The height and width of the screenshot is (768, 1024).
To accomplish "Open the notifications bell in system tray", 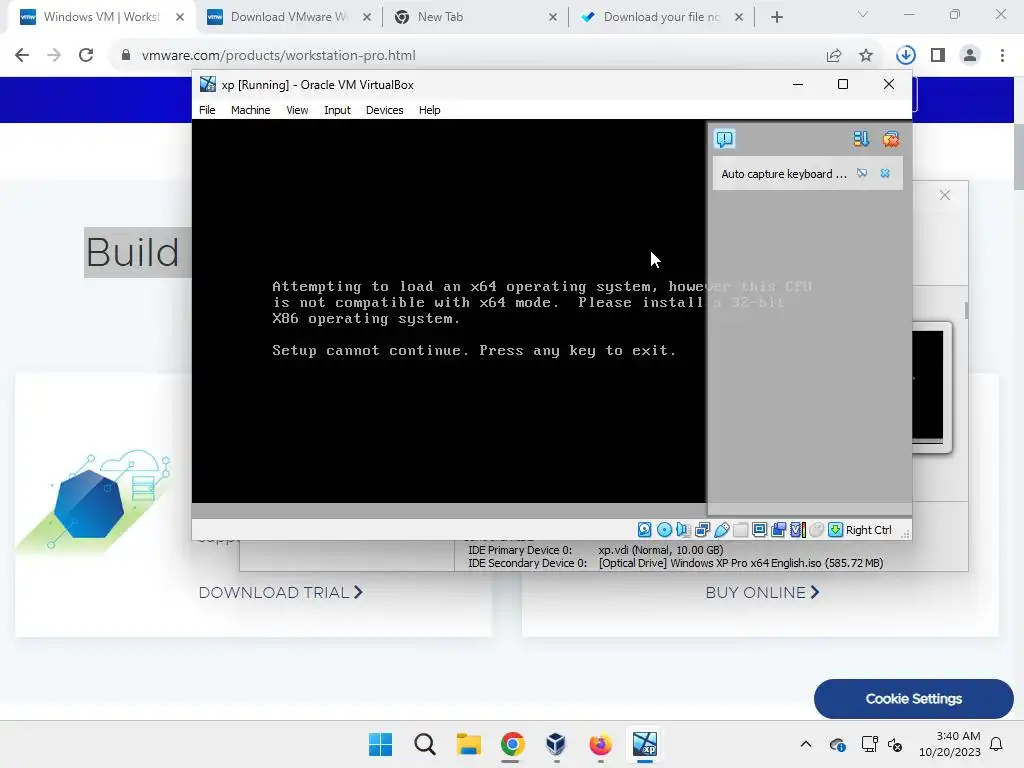I will coord(997,744).
